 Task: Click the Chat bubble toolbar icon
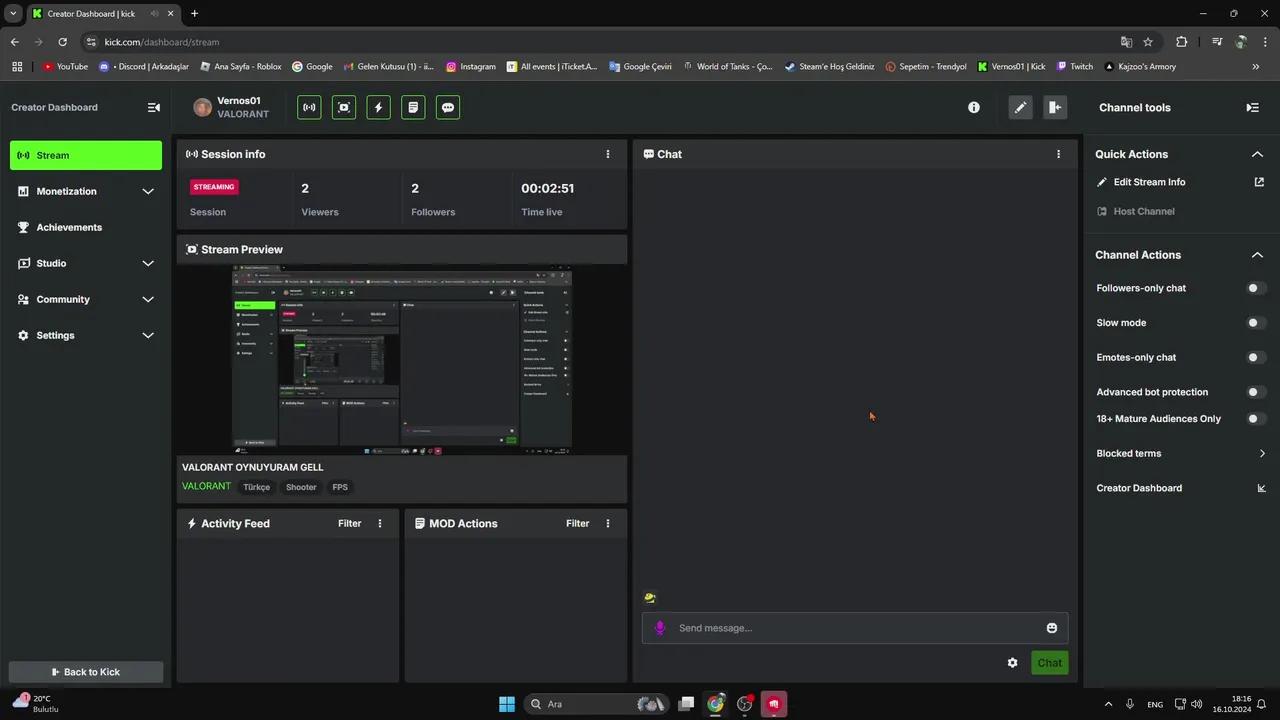pyautogui.click(x=448, y=107)
